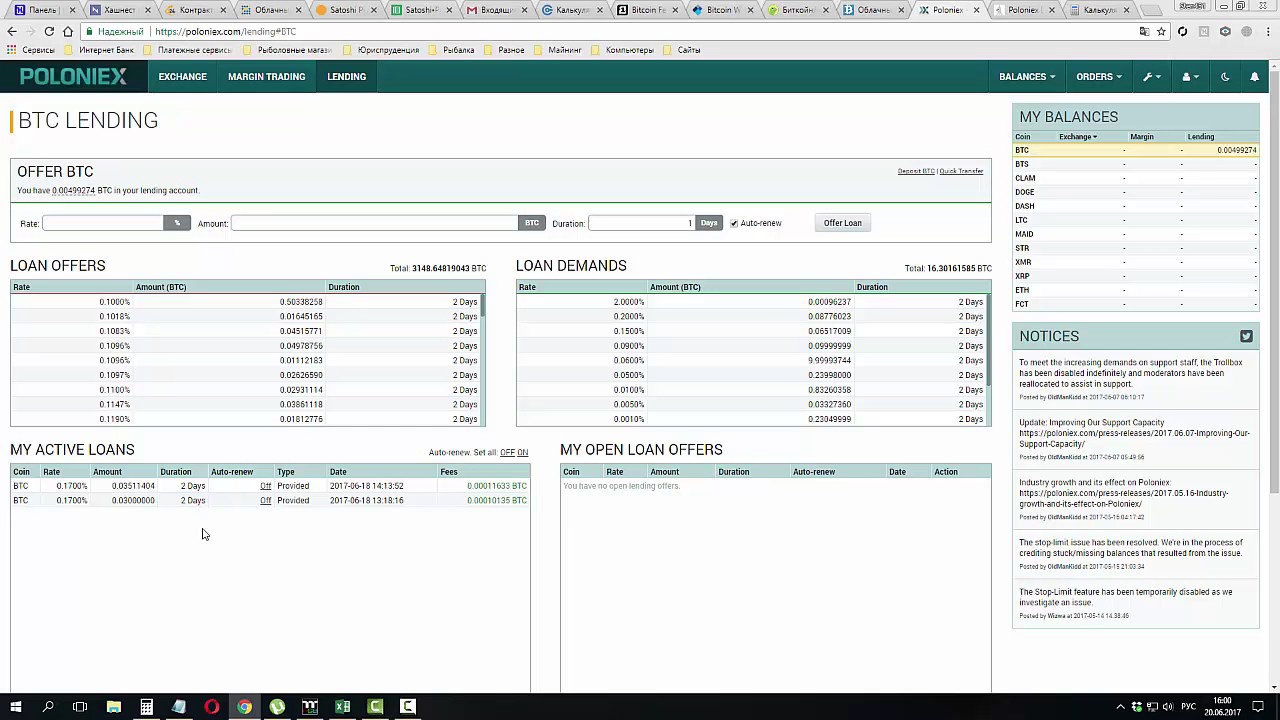
Task: Open the Improving Our Support Capacity link
Action: 1134,439
